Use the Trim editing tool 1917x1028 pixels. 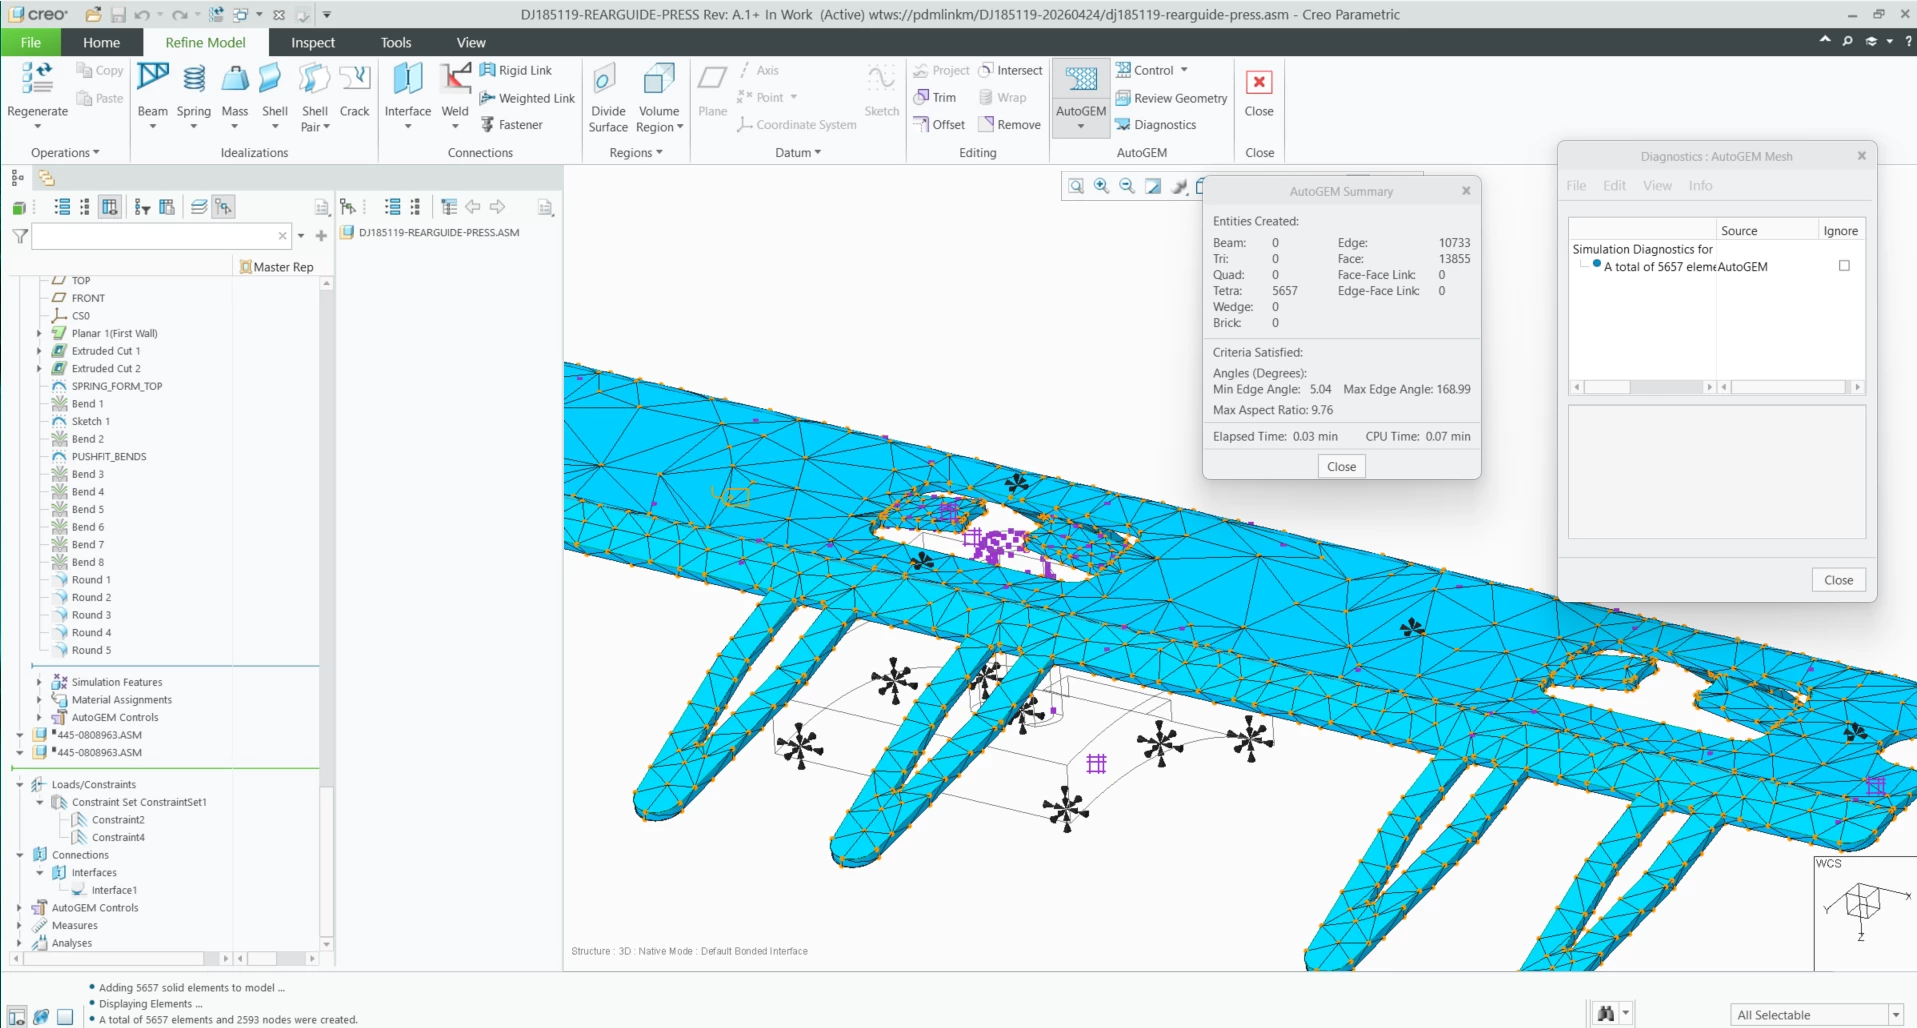[935, 97]
